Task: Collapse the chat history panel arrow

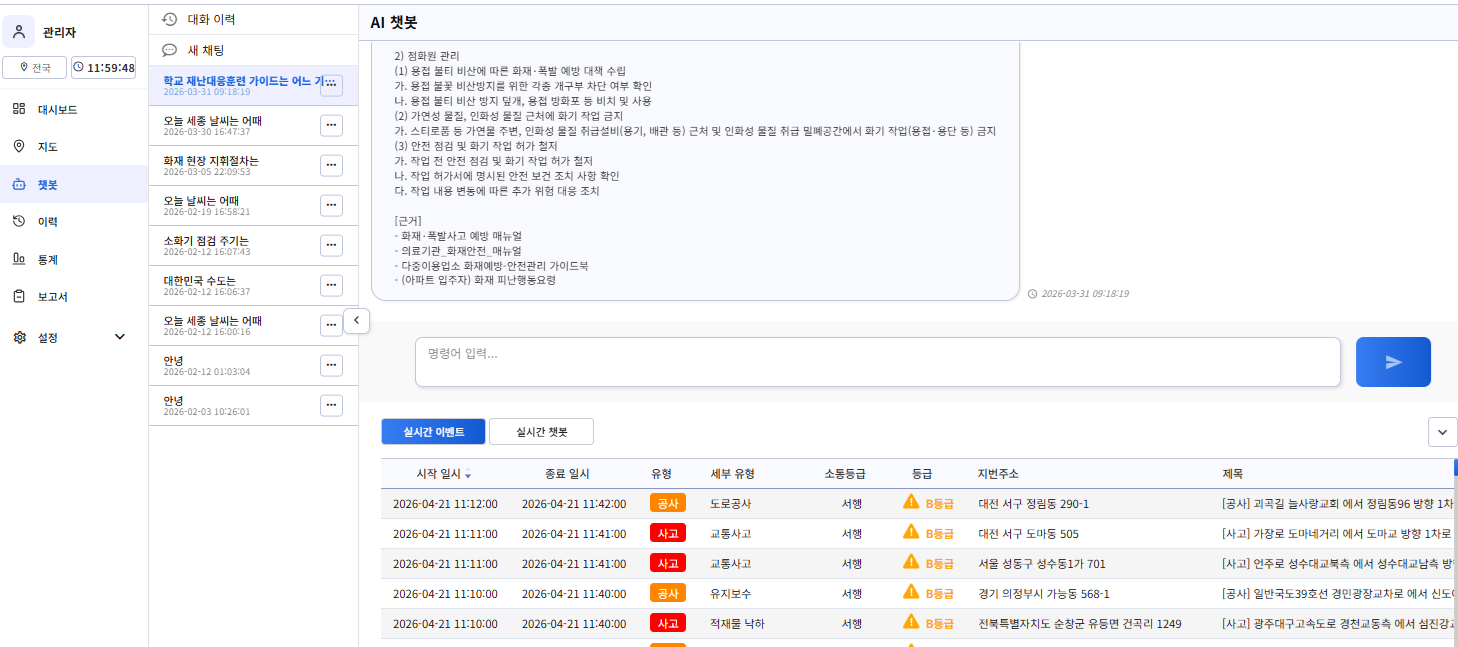Action: pos(357,320)
